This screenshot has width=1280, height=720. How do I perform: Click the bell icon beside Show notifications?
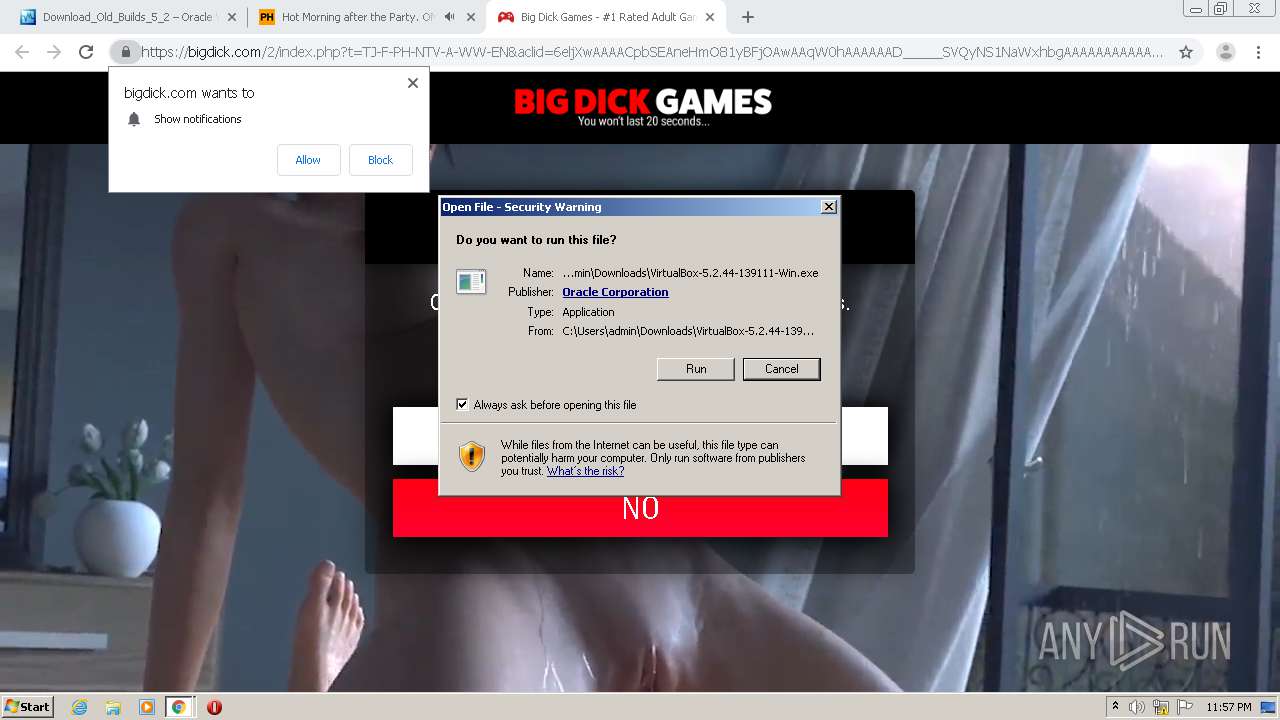(x=134, y=119)
